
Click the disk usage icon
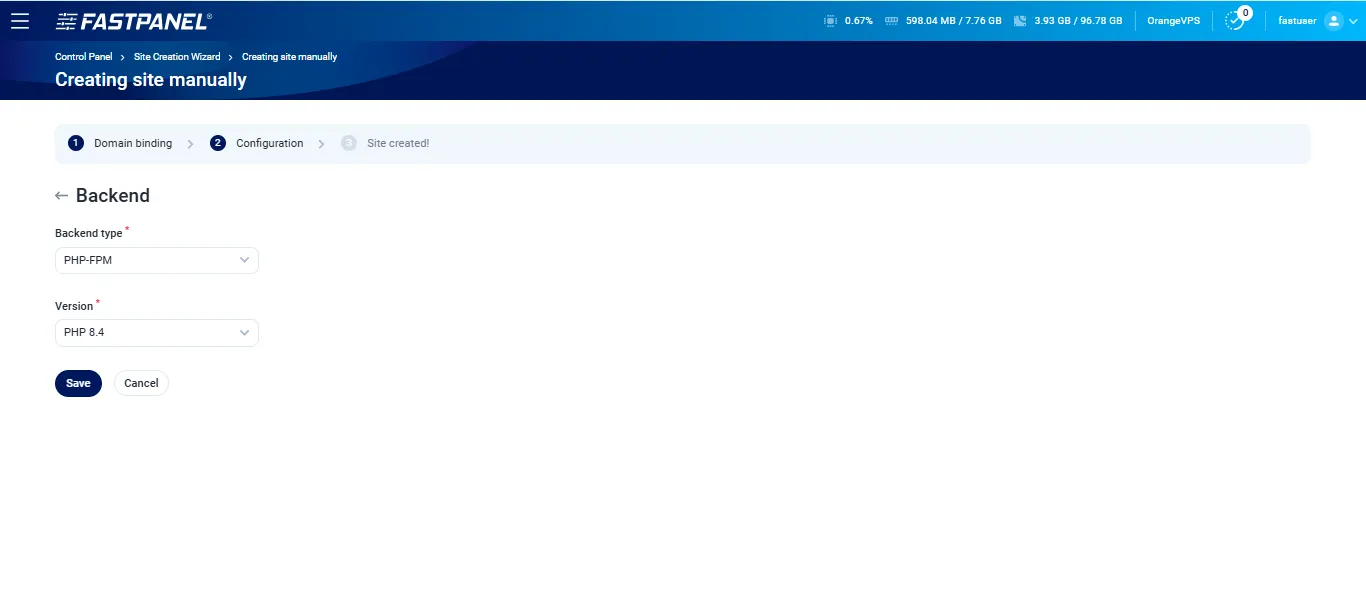coord(1021,20)
